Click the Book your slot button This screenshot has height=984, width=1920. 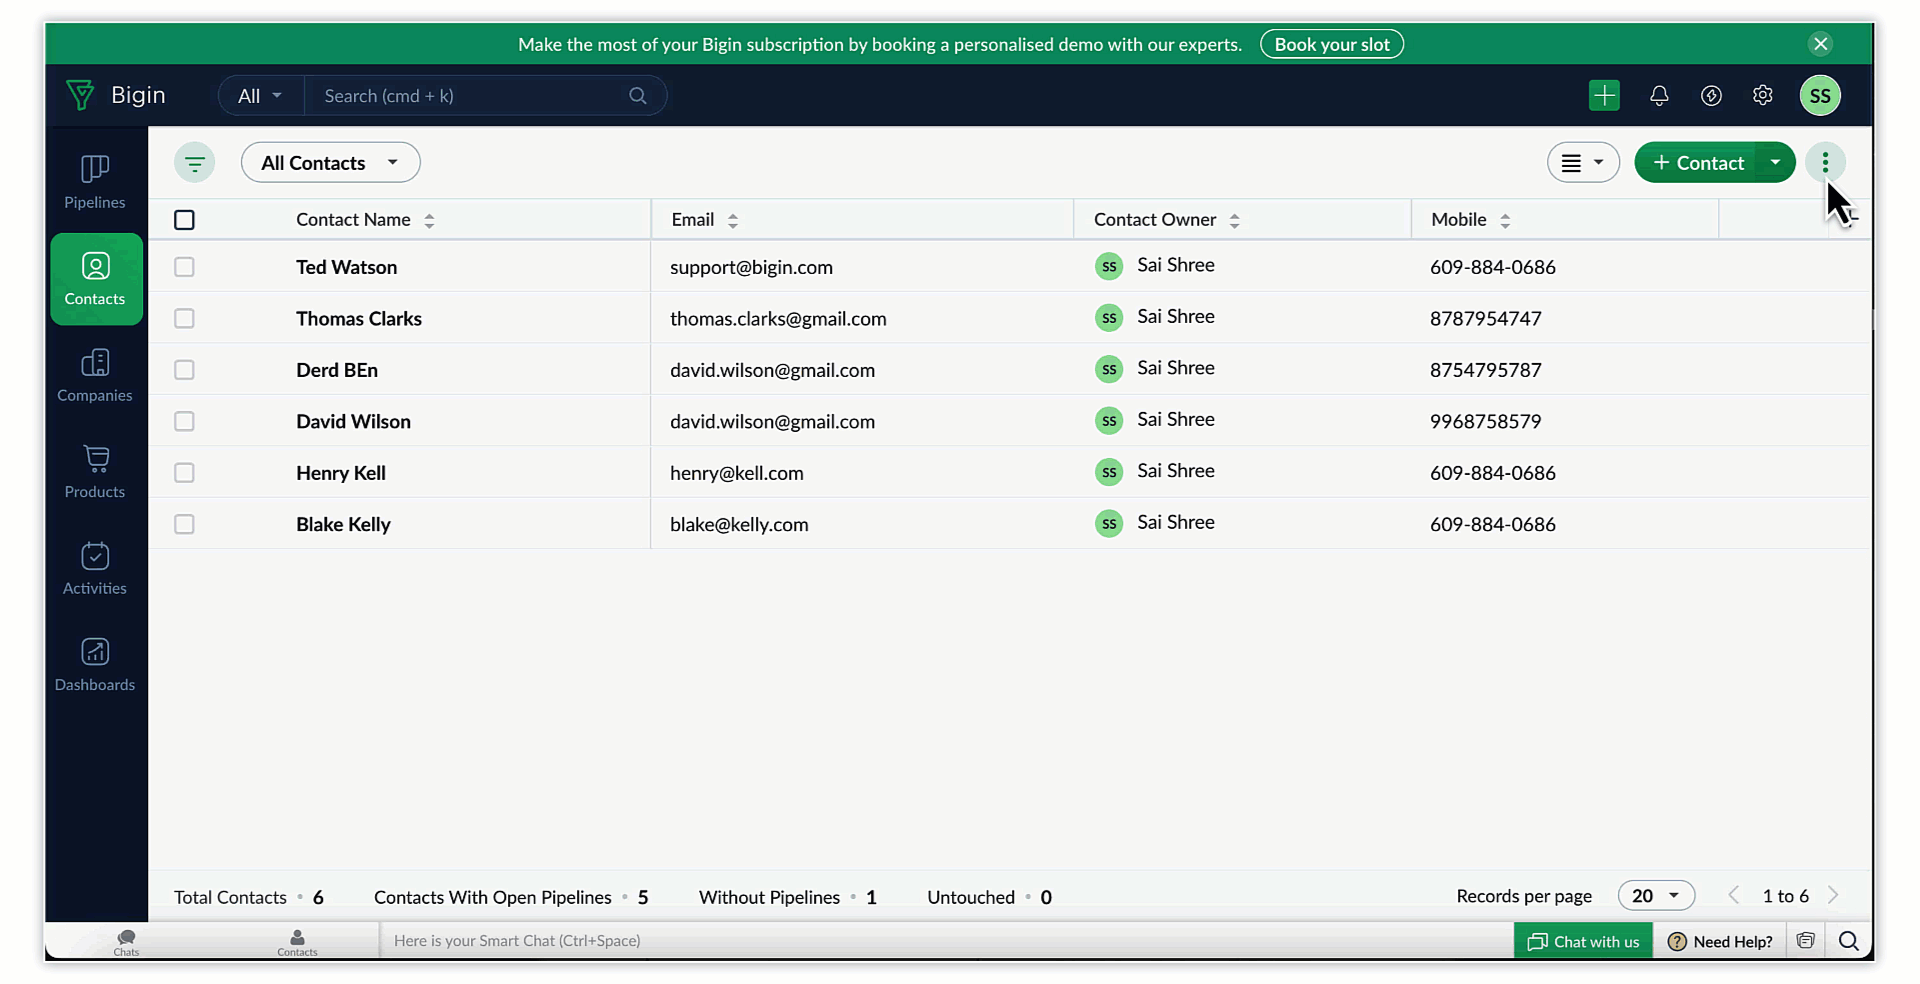pyautogui.click(x=1331, y=44)
